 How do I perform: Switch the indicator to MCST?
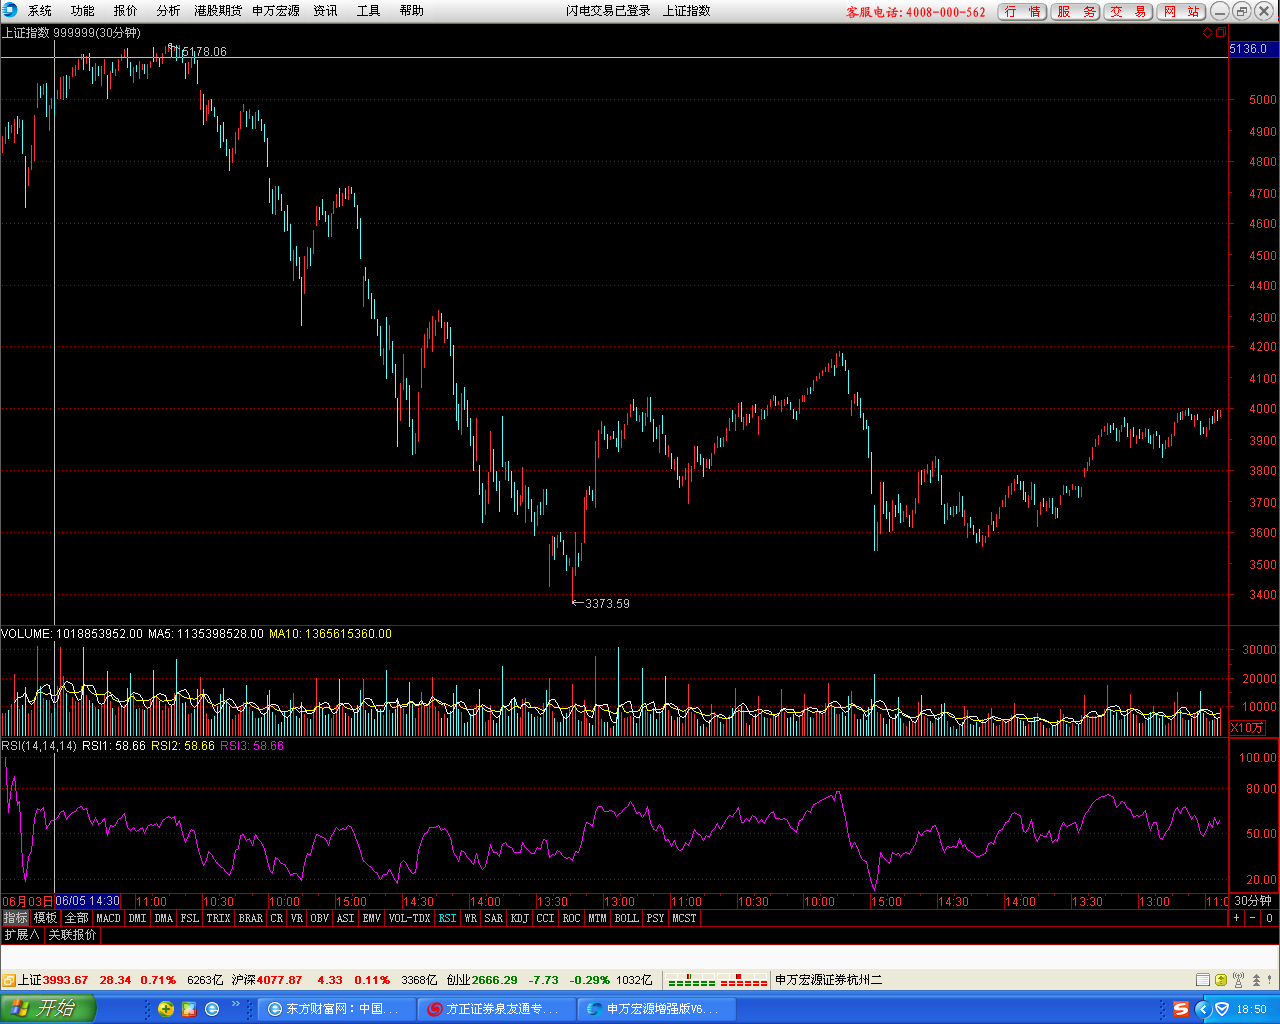pos(685,918)
